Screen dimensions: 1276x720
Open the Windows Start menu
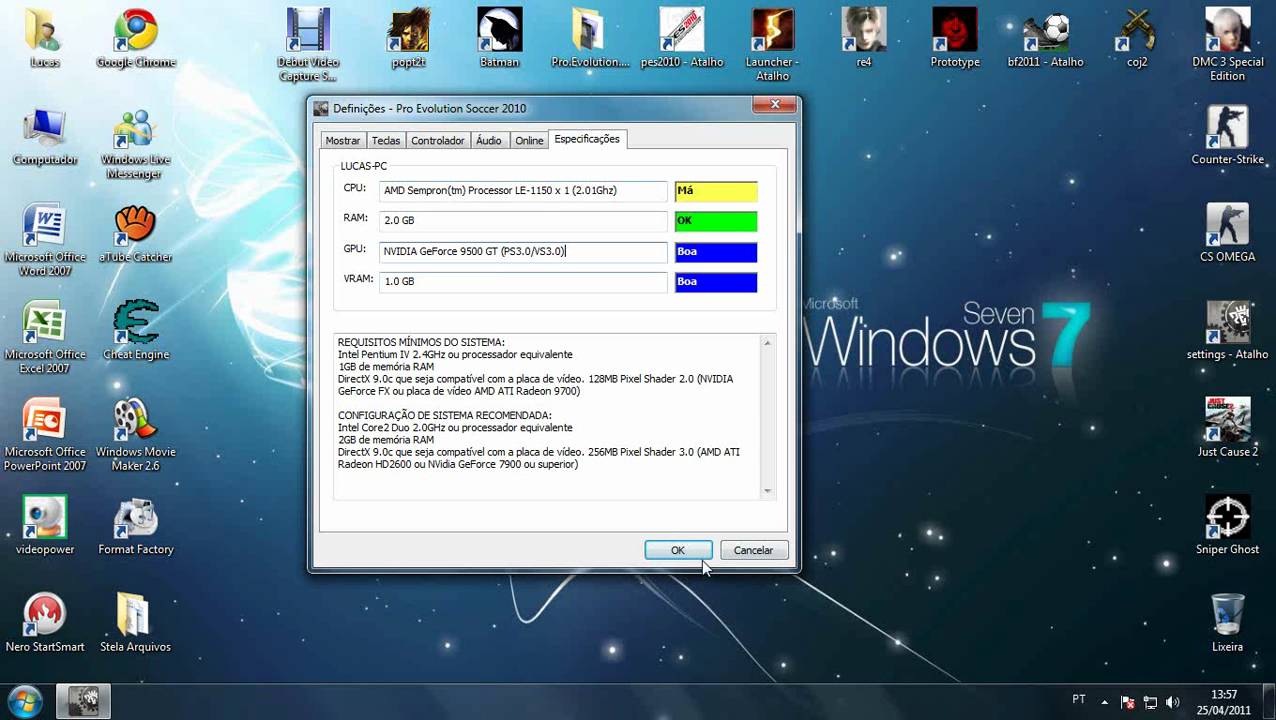(x=24, y=701)
